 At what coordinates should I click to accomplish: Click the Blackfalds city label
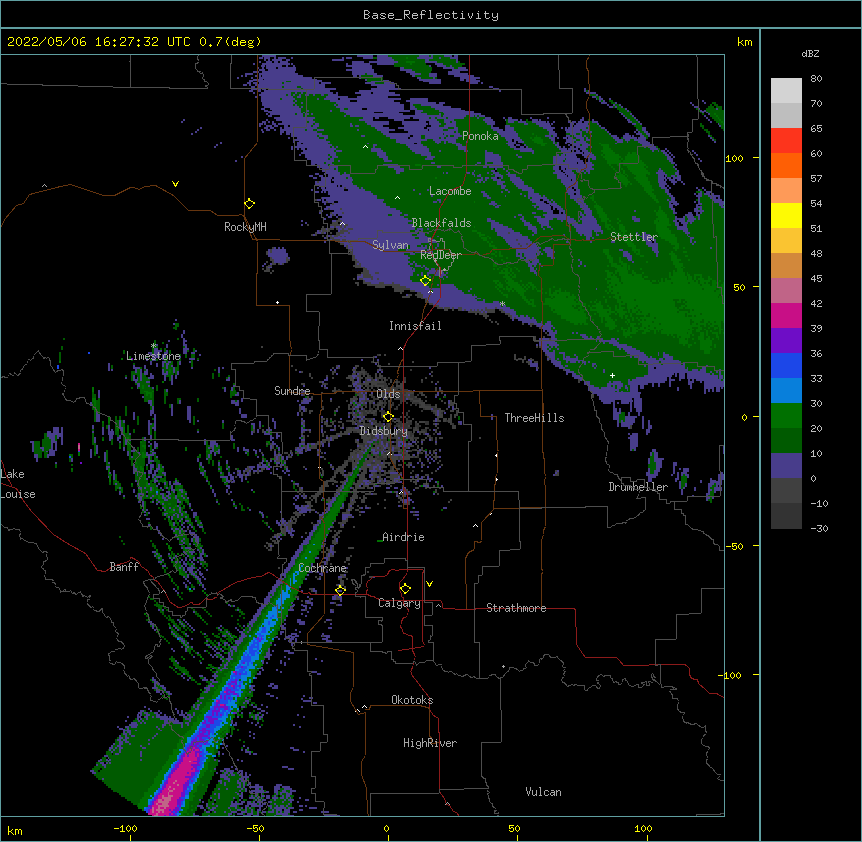441,223
